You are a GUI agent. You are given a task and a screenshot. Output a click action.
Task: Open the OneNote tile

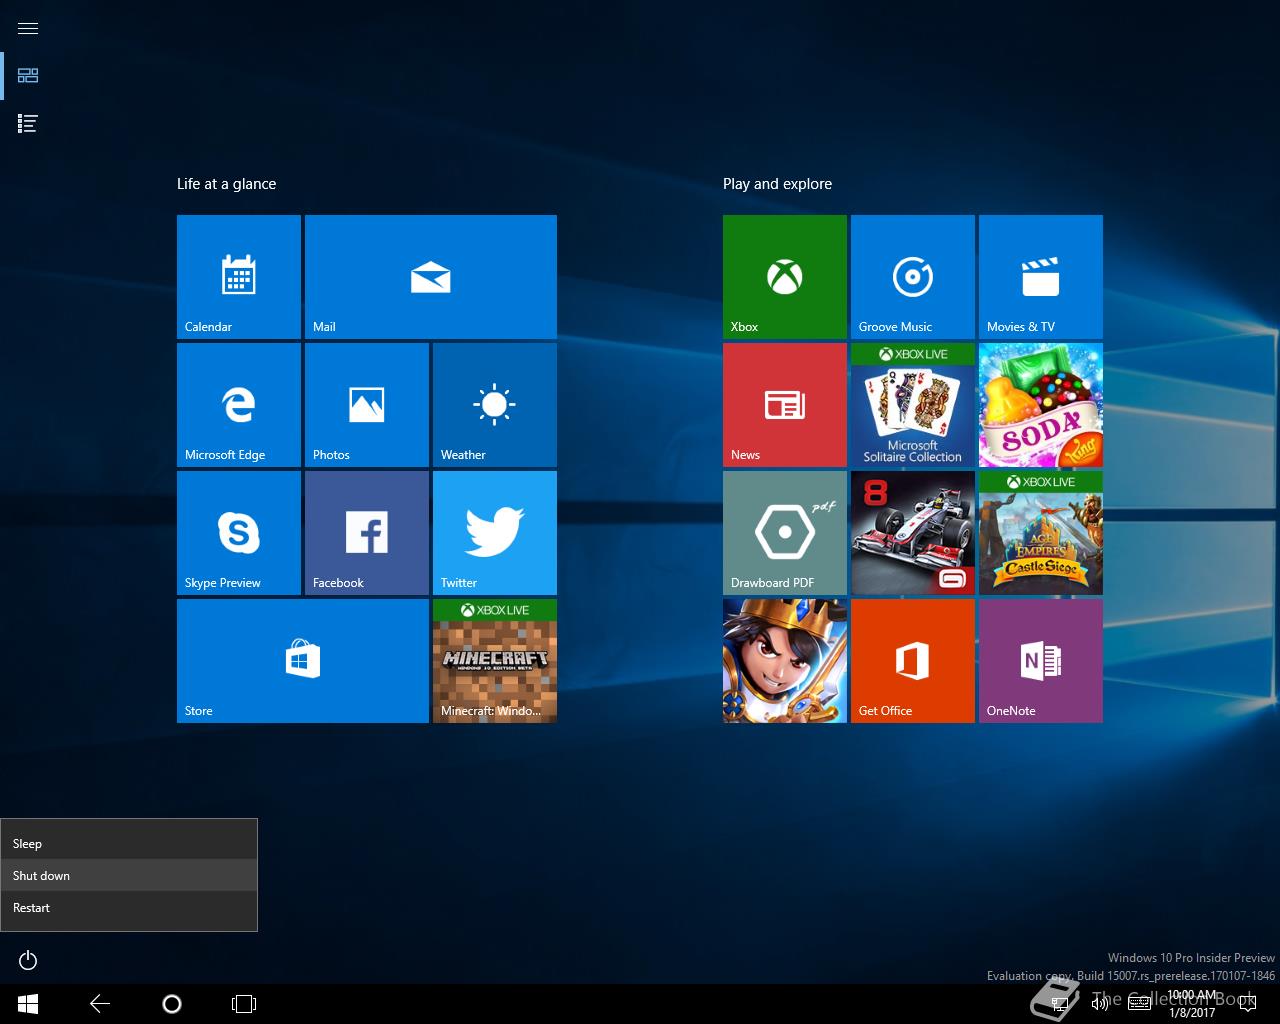pos(1041,661)
